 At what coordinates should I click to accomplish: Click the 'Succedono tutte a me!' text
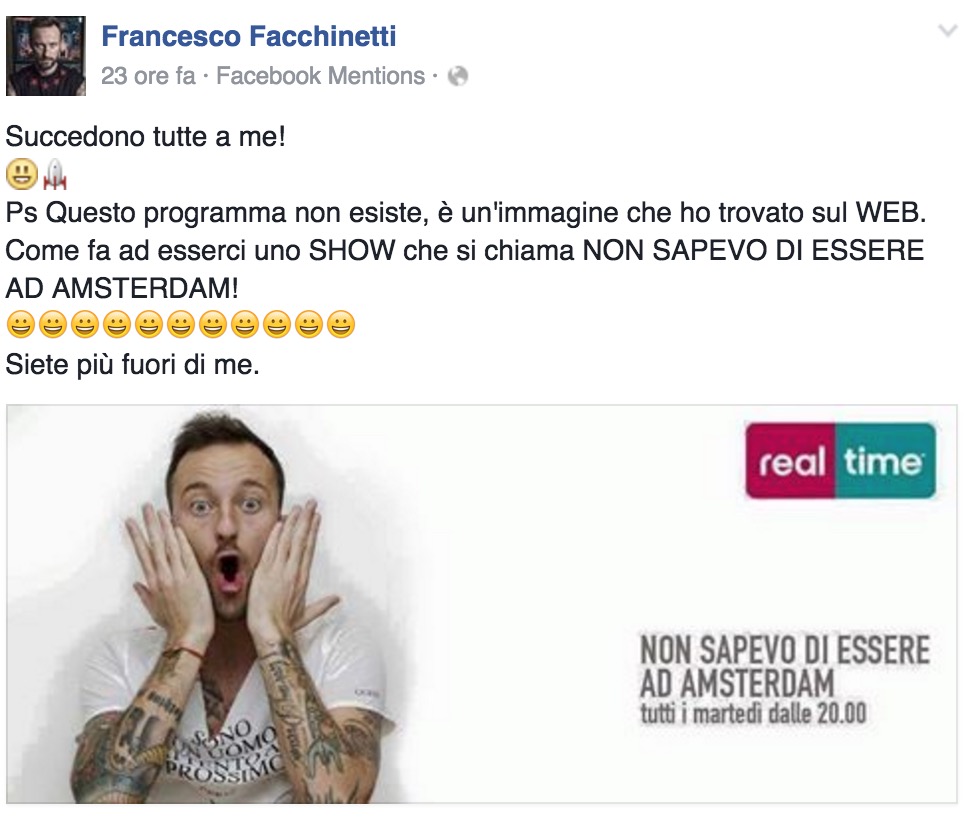[146, 137]
